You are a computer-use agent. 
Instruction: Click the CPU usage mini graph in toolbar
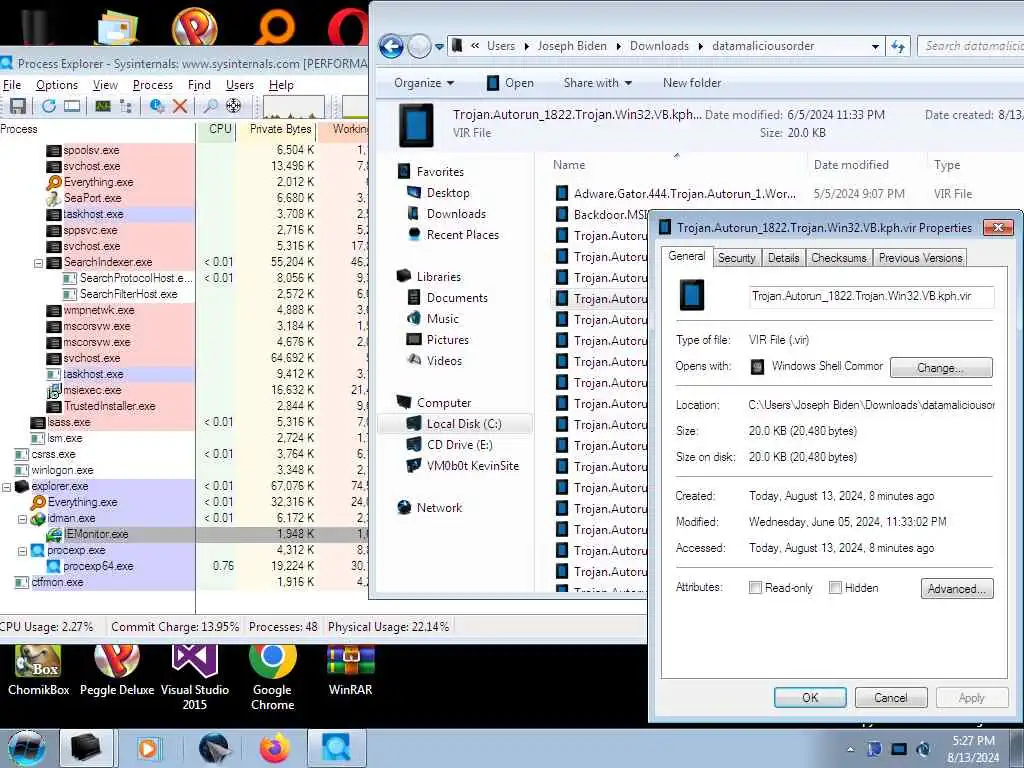(x=294, y=106)
